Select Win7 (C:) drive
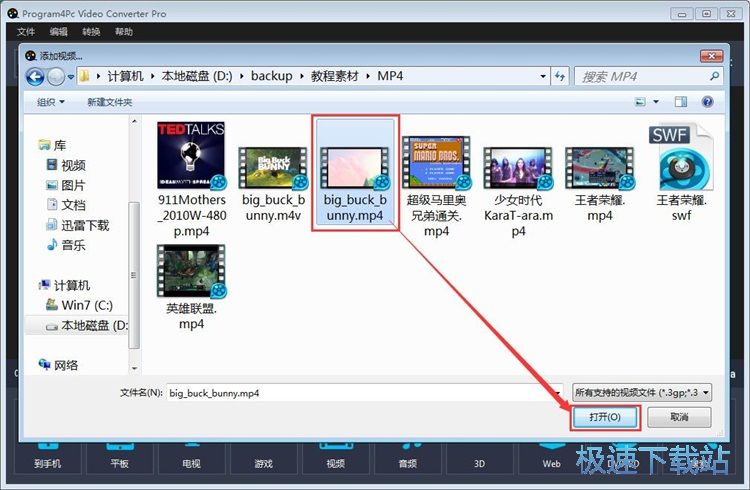The image size is (750, 490). (x=79, y=305)
